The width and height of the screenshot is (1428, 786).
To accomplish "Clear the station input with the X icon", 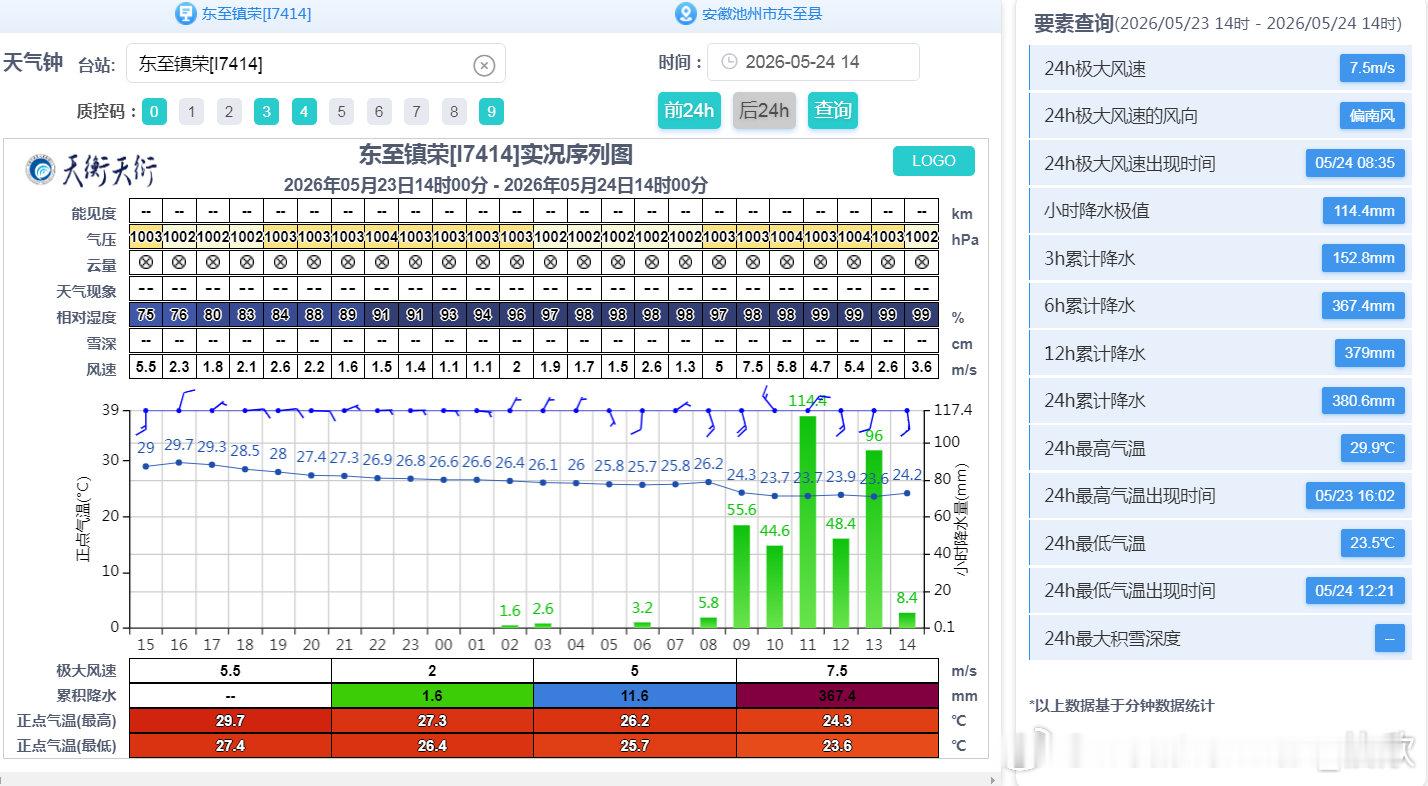I will point(484,65).
